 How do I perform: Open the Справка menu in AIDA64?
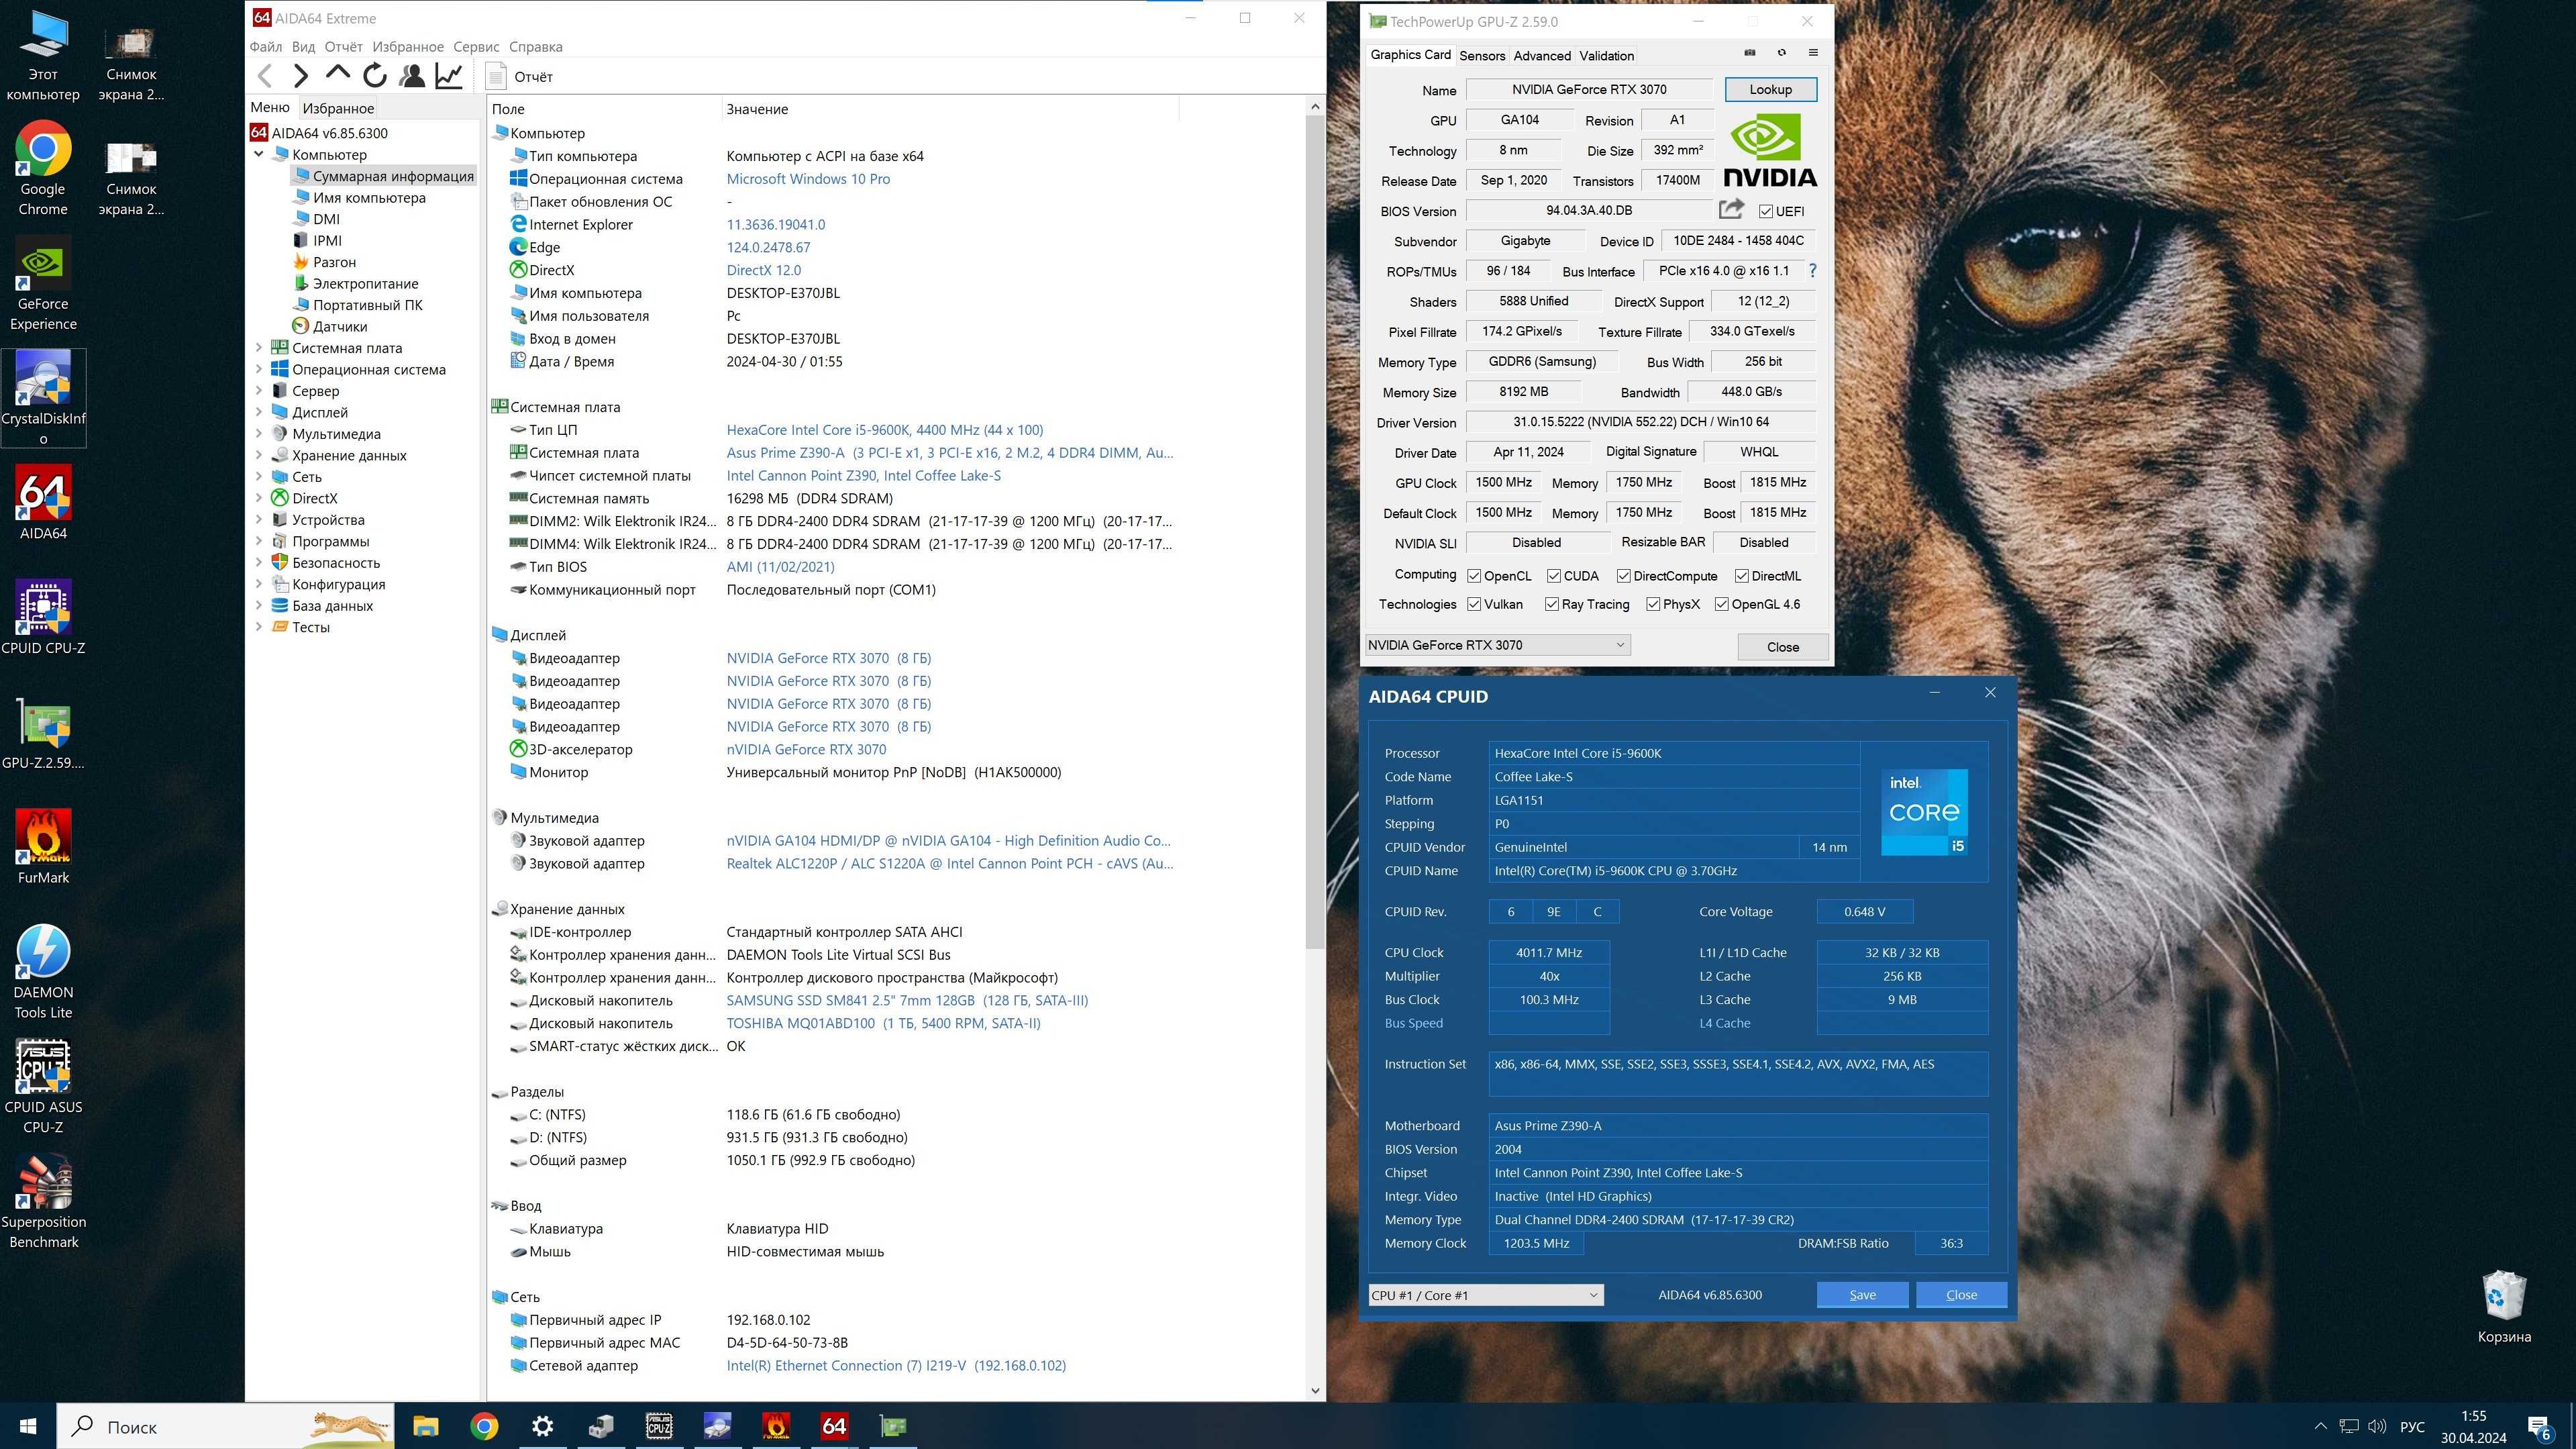(536, 47)
